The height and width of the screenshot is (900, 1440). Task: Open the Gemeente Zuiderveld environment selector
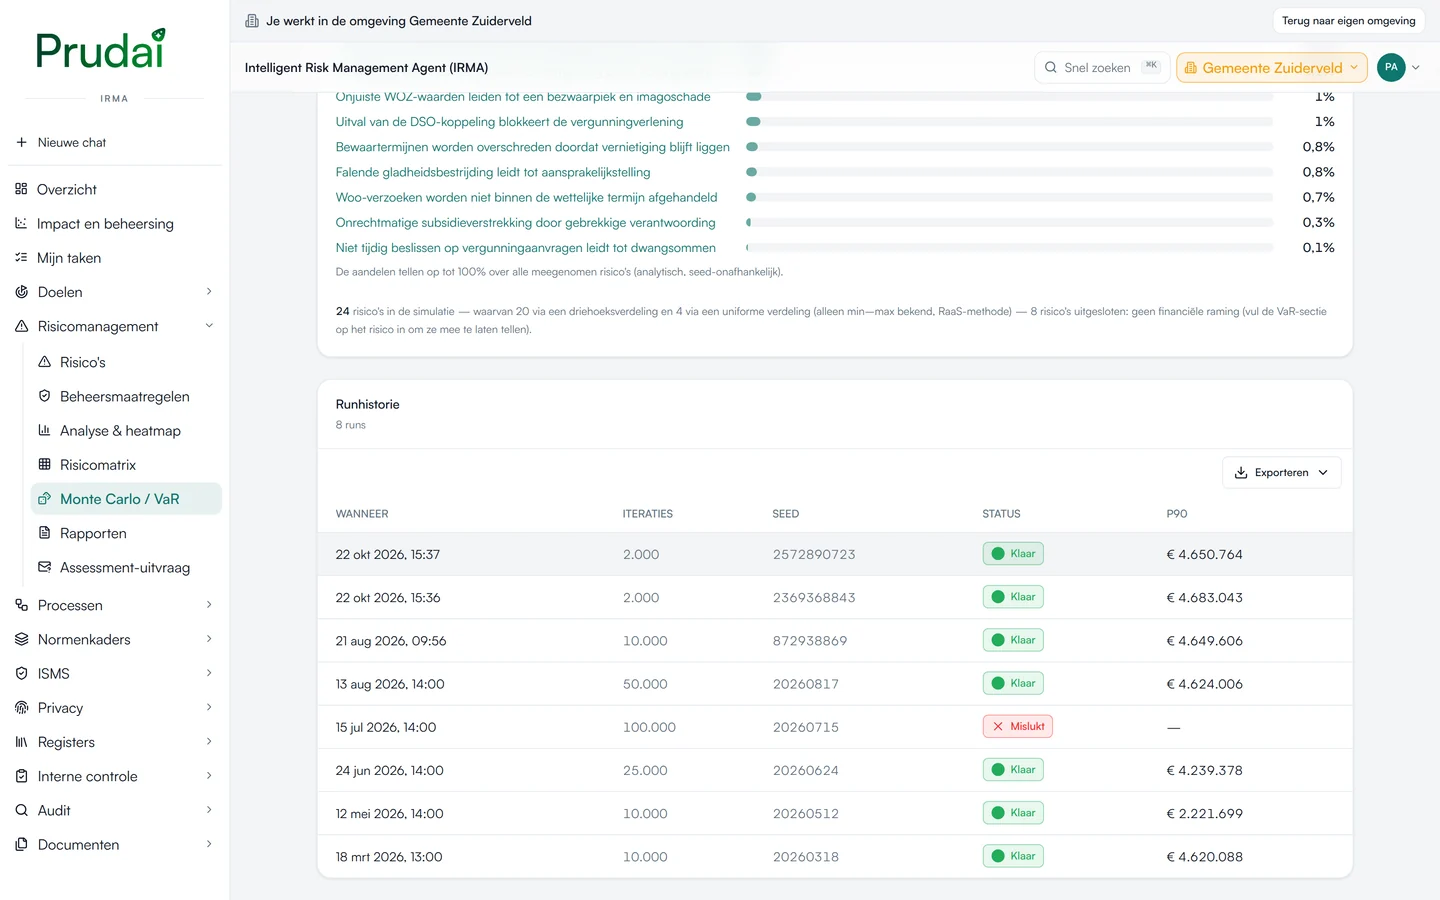[1272, 68]
